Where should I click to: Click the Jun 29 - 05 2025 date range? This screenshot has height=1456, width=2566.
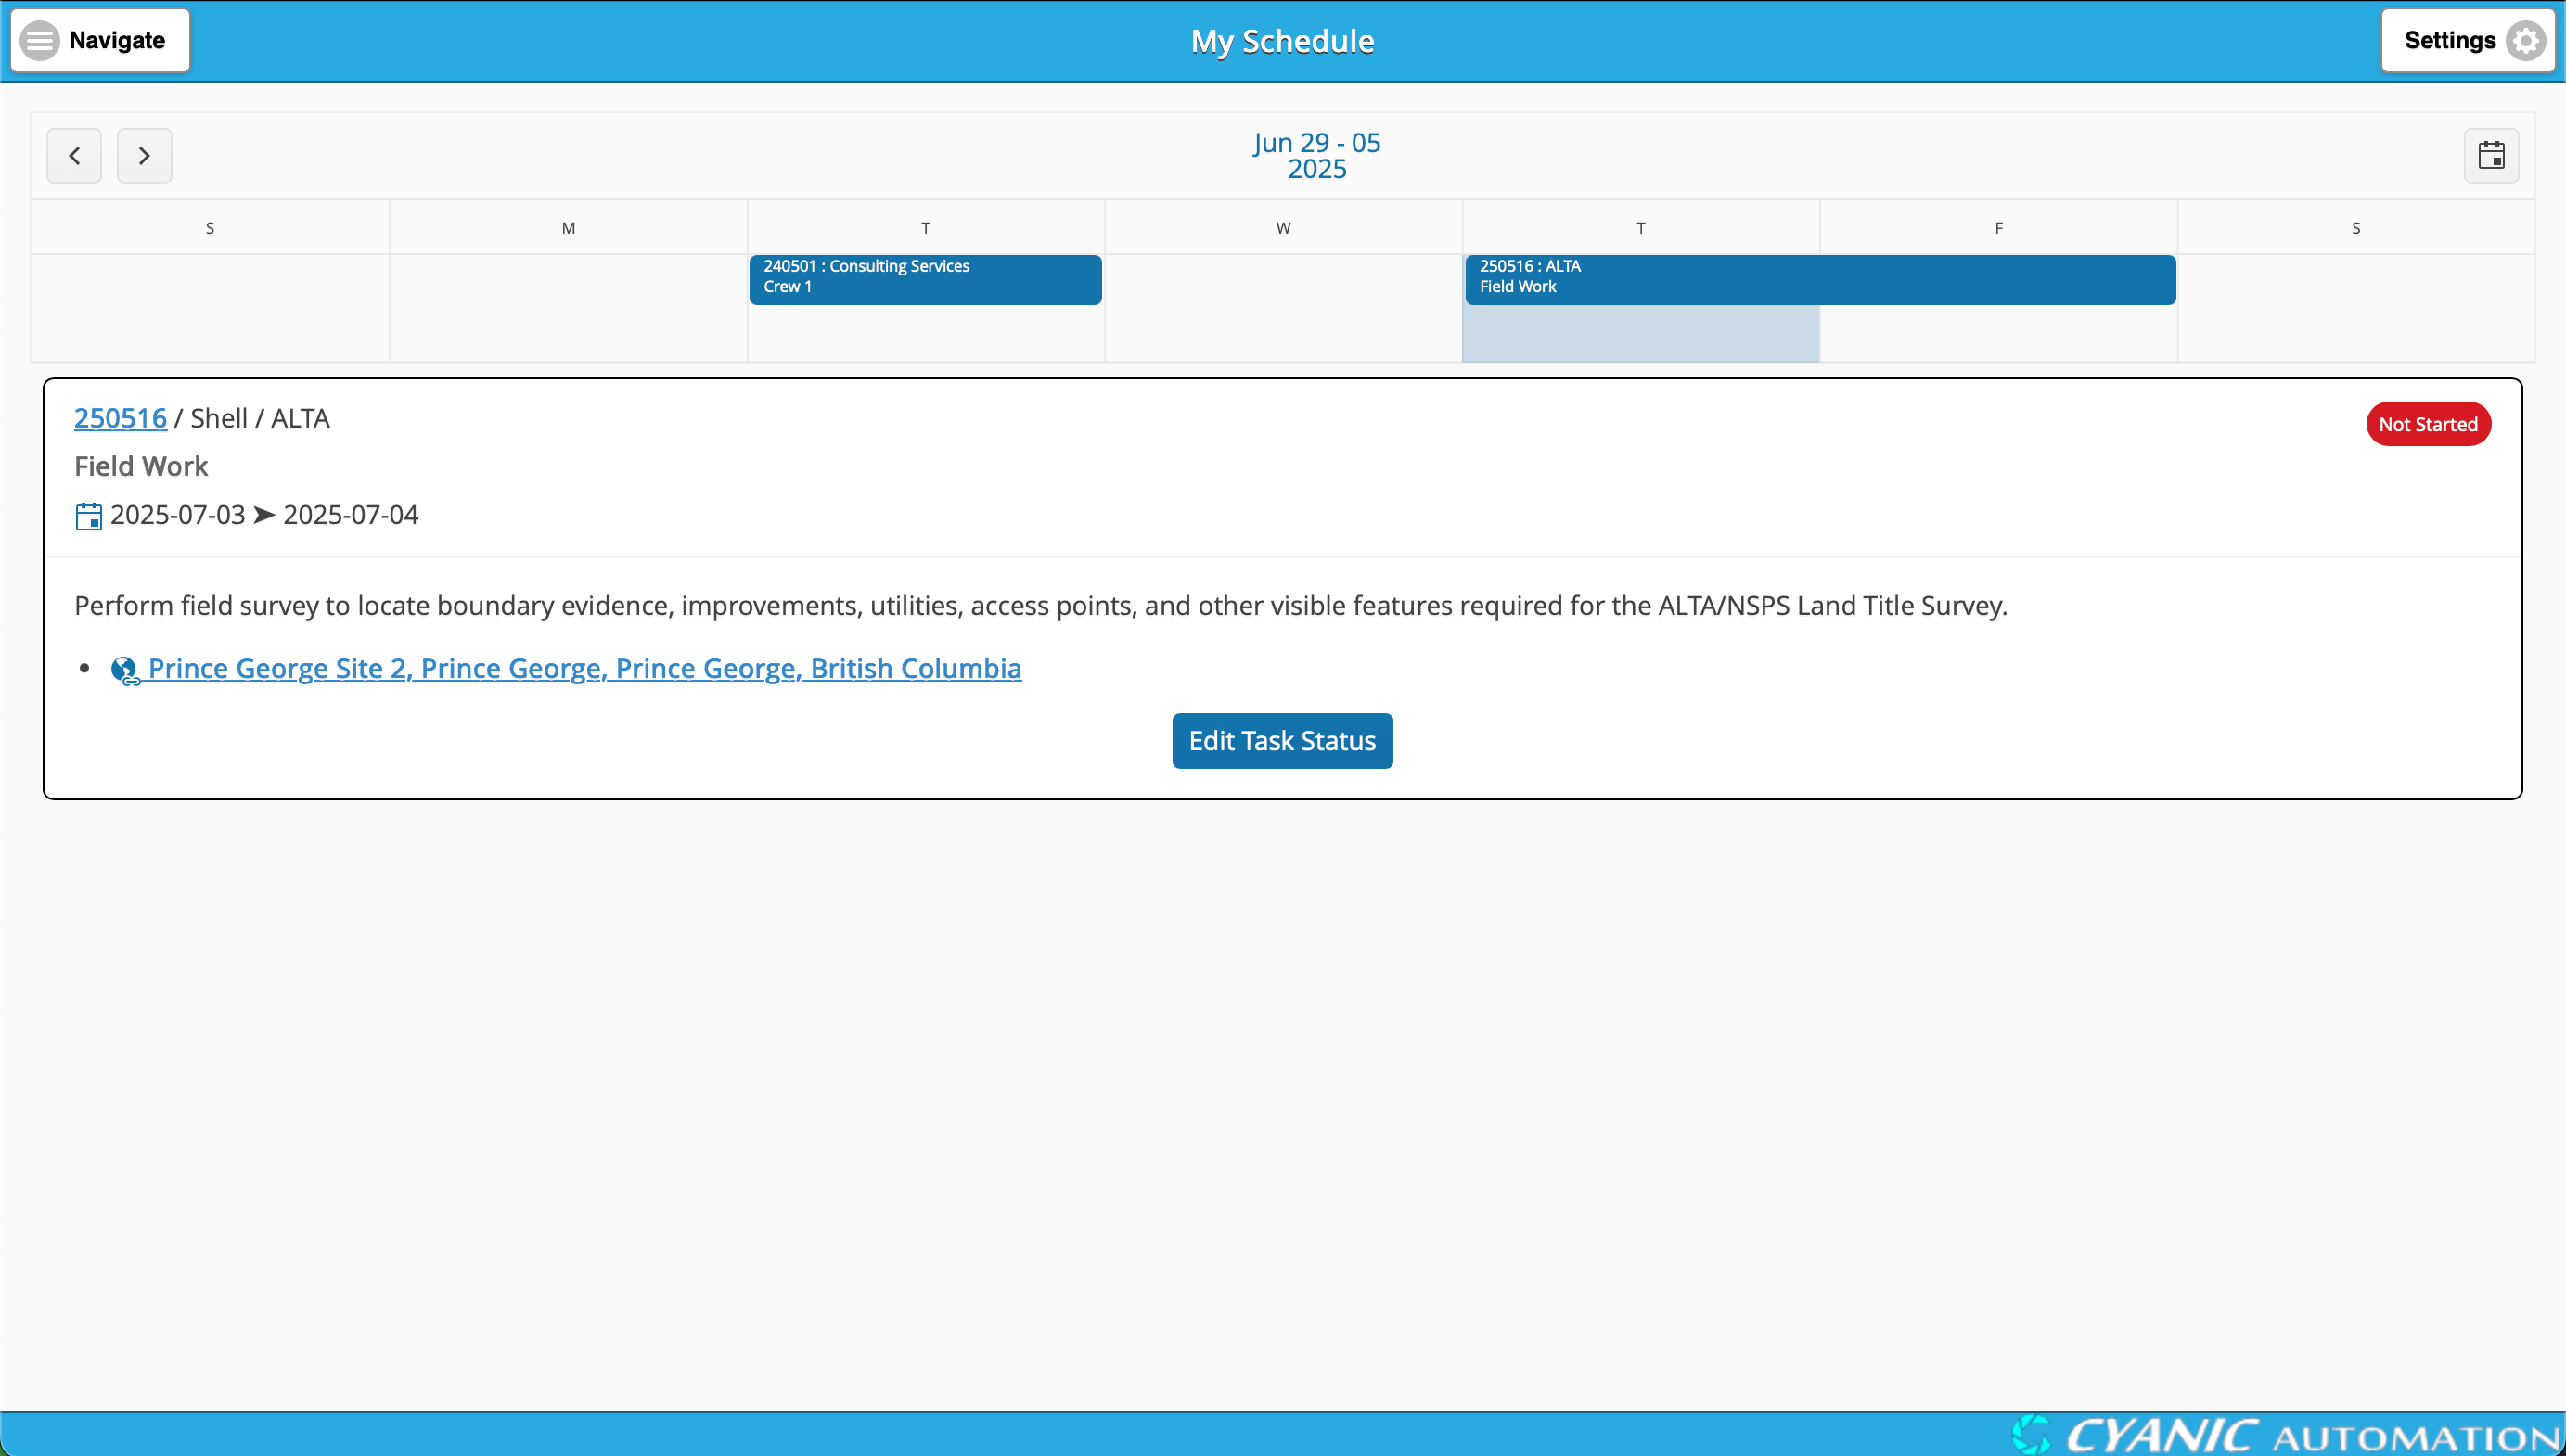(1317, 156)
